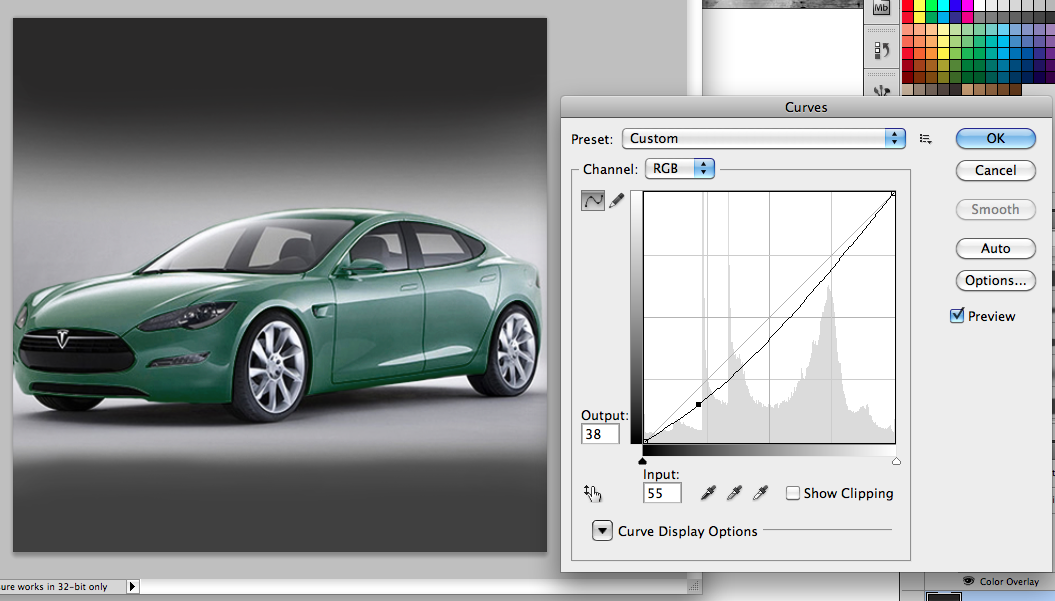Hide the Color Overlay layer effect
1055x601 pixels.
pos(968,581)
